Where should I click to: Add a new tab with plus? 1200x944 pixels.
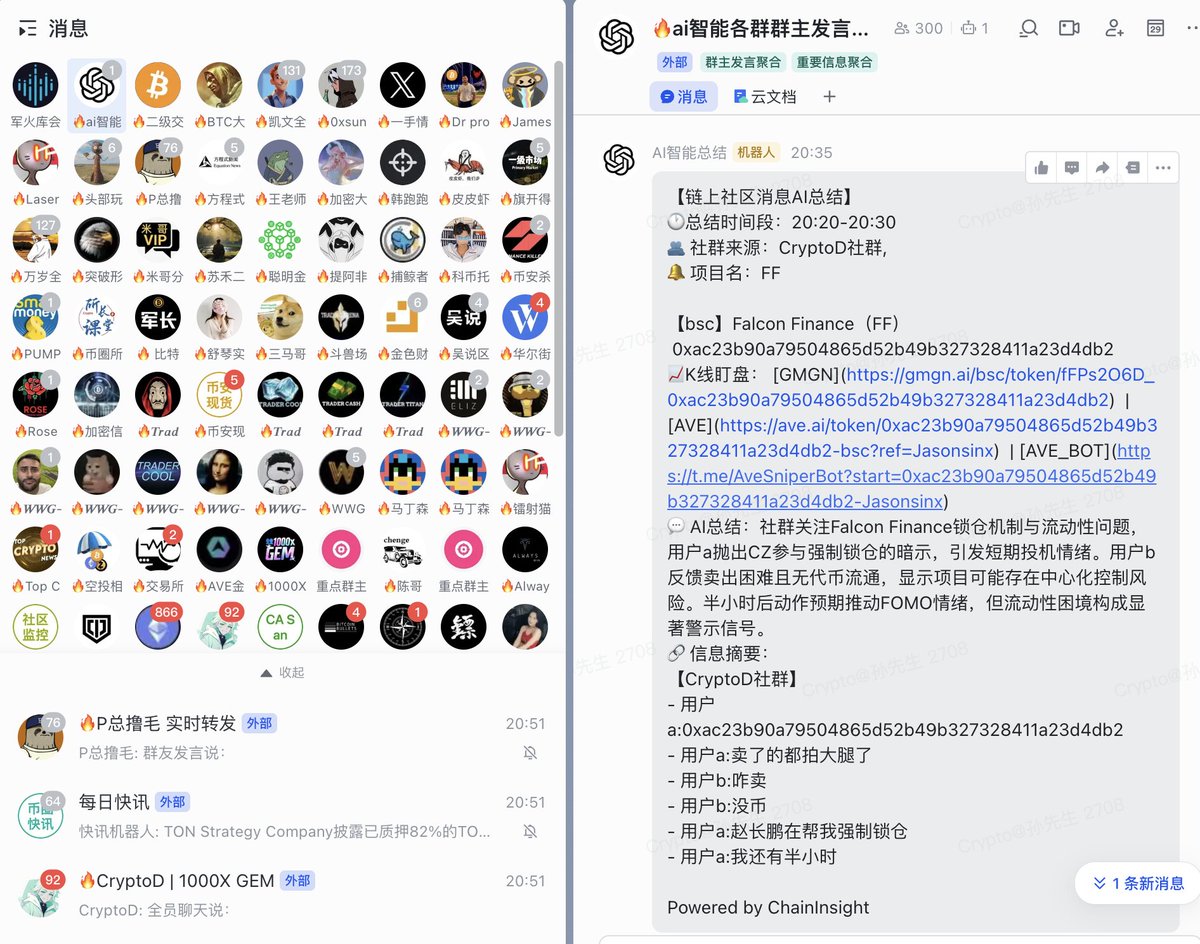point(829,96)
